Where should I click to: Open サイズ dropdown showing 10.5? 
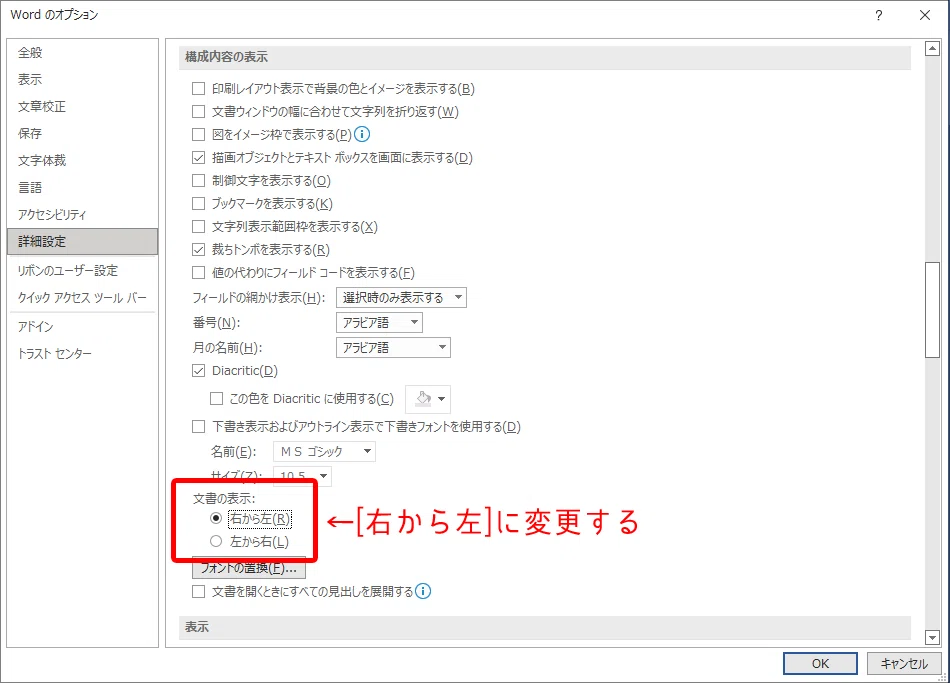(302, 476)
